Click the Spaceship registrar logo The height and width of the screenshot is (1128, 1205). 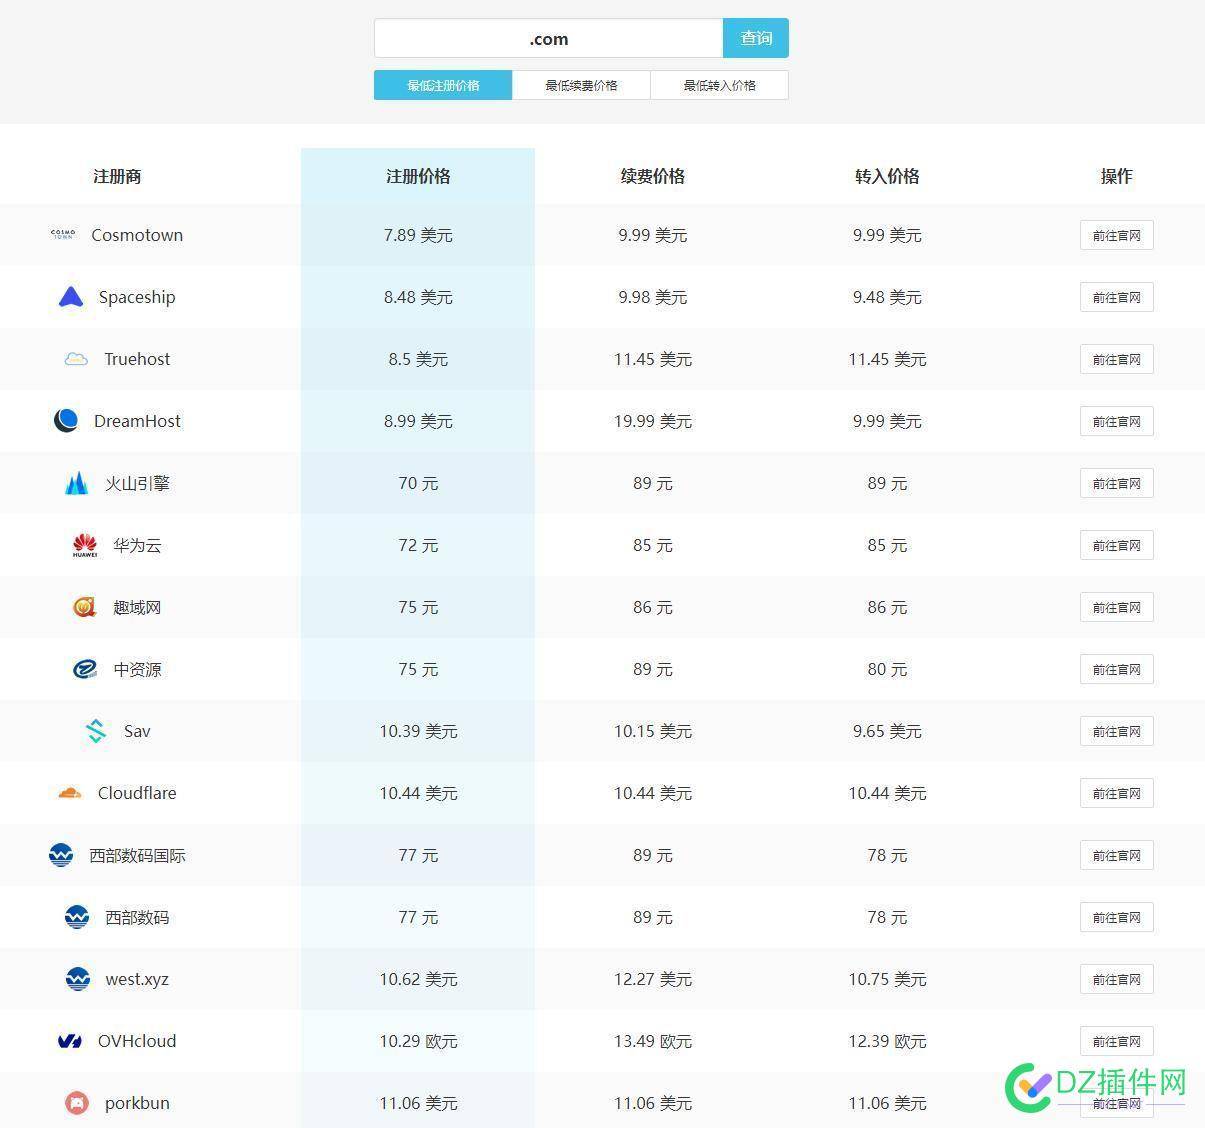71,297
